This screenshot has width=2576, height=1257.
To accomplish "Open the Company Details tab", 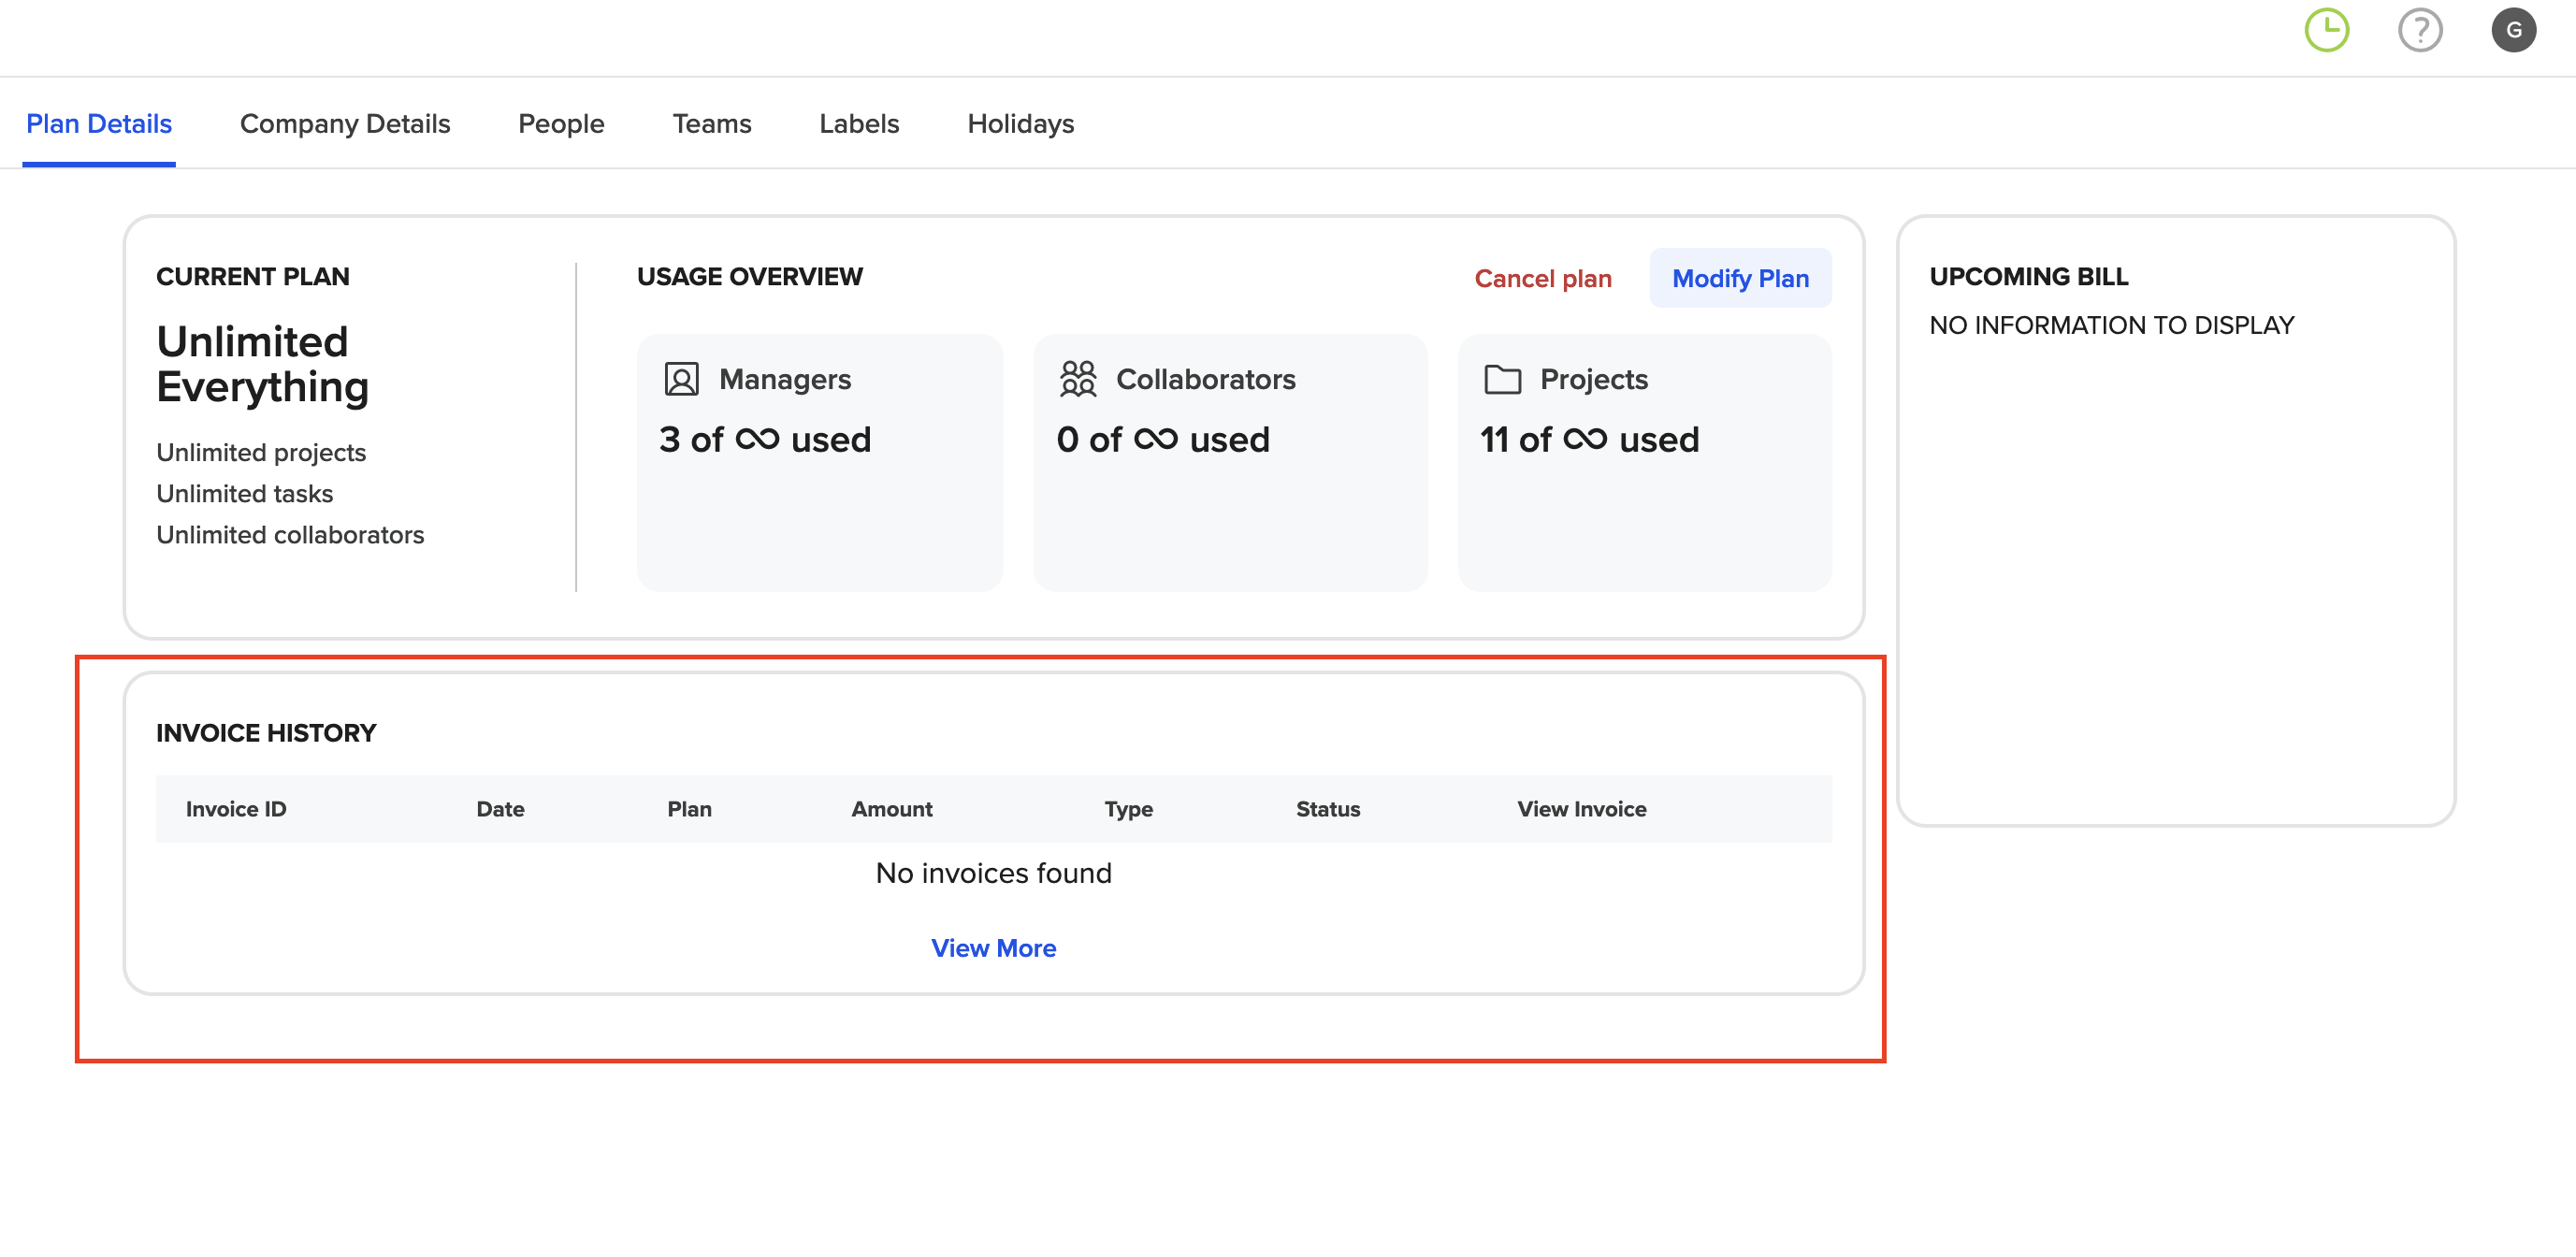I will [x=345, y=124].
